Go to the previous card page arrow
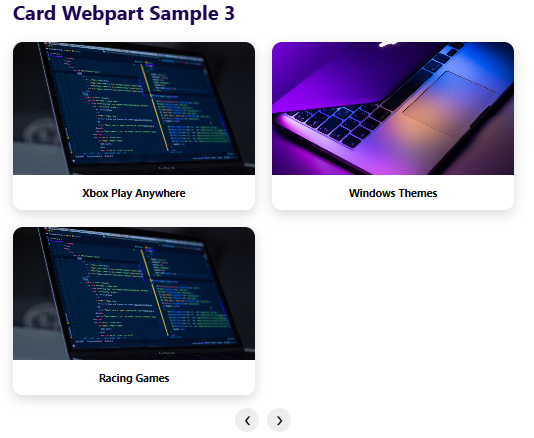This screenshot has height=438, width=534. 247,420
